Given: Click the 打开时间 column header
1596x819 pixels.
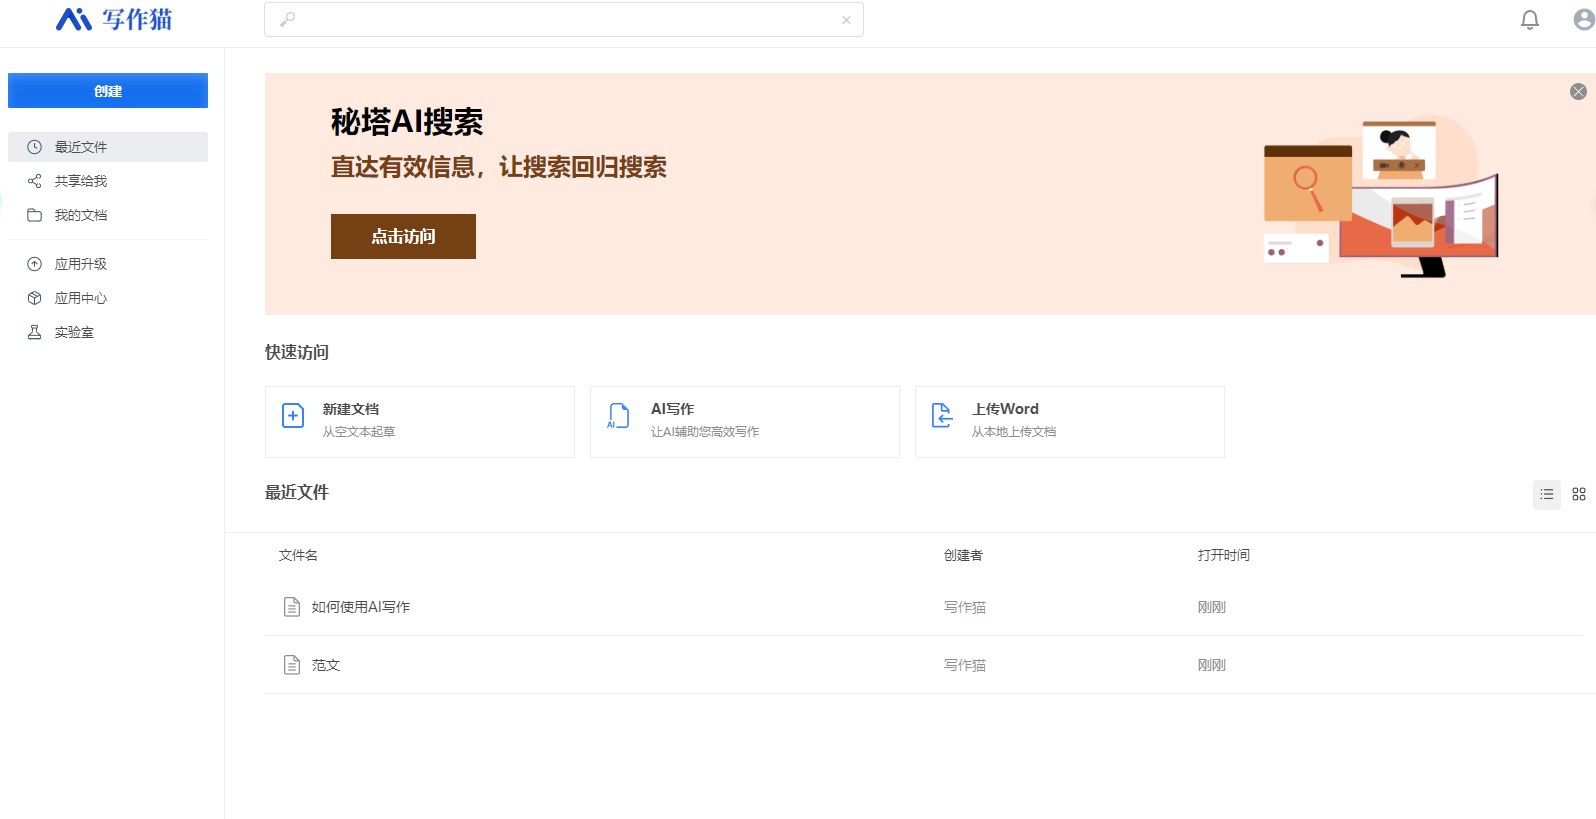Looking at the screenshot, I should pyautogui.click(x=1224, y=555).
